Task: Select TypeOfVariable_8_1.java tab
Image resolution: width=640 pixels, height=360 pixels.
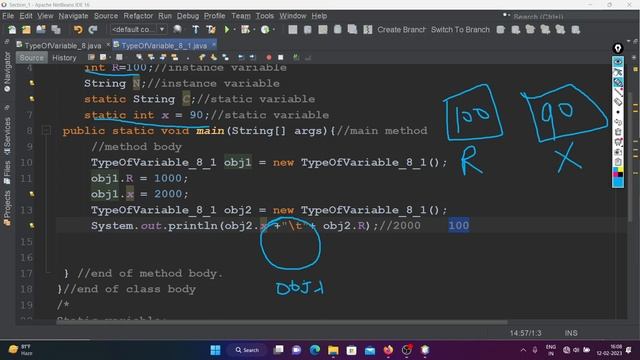Action: click(x=164, y=45)
